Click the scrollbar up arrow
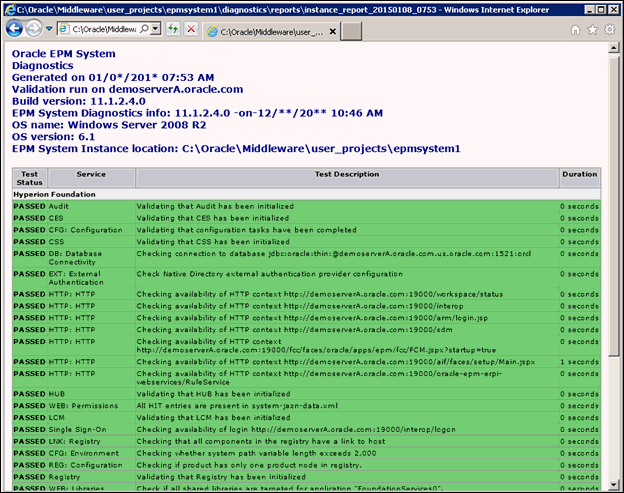The width and height of the screenshot is (624, 493). pos(614,48)
